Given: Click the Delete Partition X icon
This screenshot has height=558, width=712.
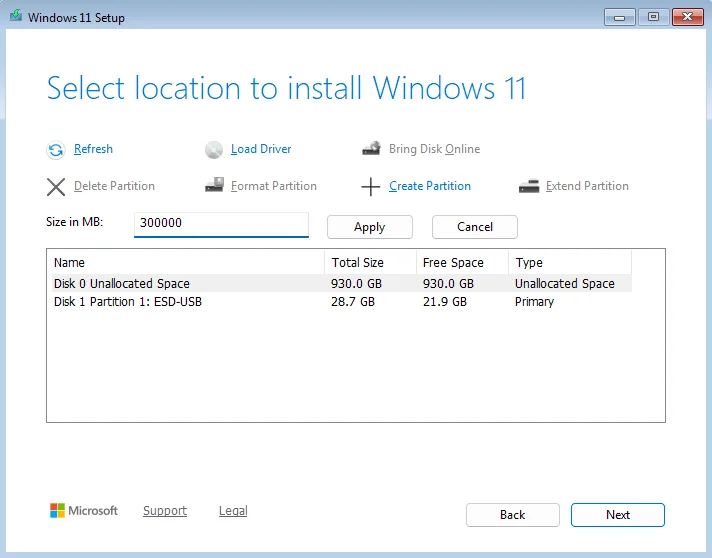Looking at the screenshot, I should pyautogui.click(x=56, y=187).
